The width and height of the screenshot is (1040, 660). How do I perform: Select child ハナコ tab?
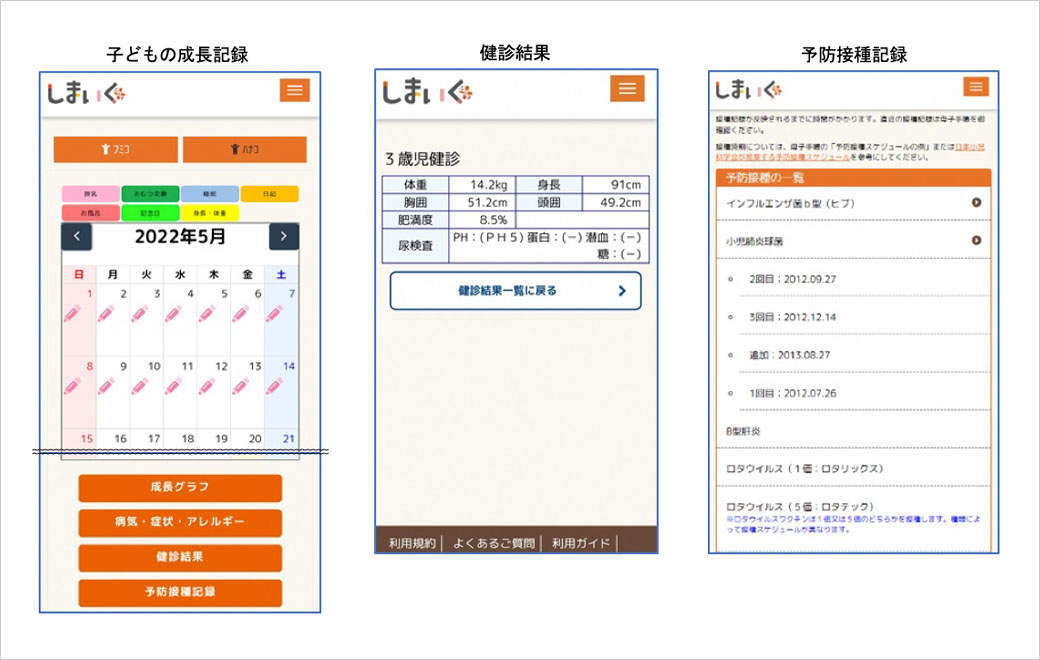245,149
